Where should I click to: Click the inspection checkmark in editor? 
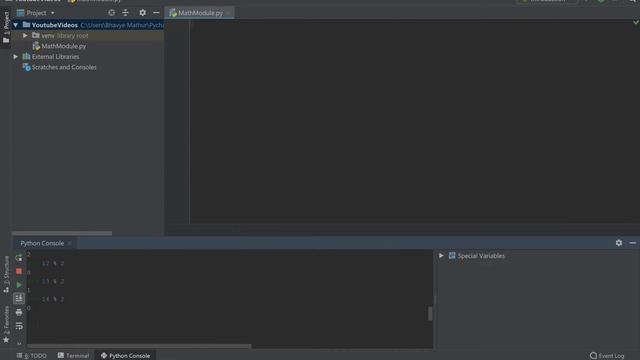[x=636, y=22]
